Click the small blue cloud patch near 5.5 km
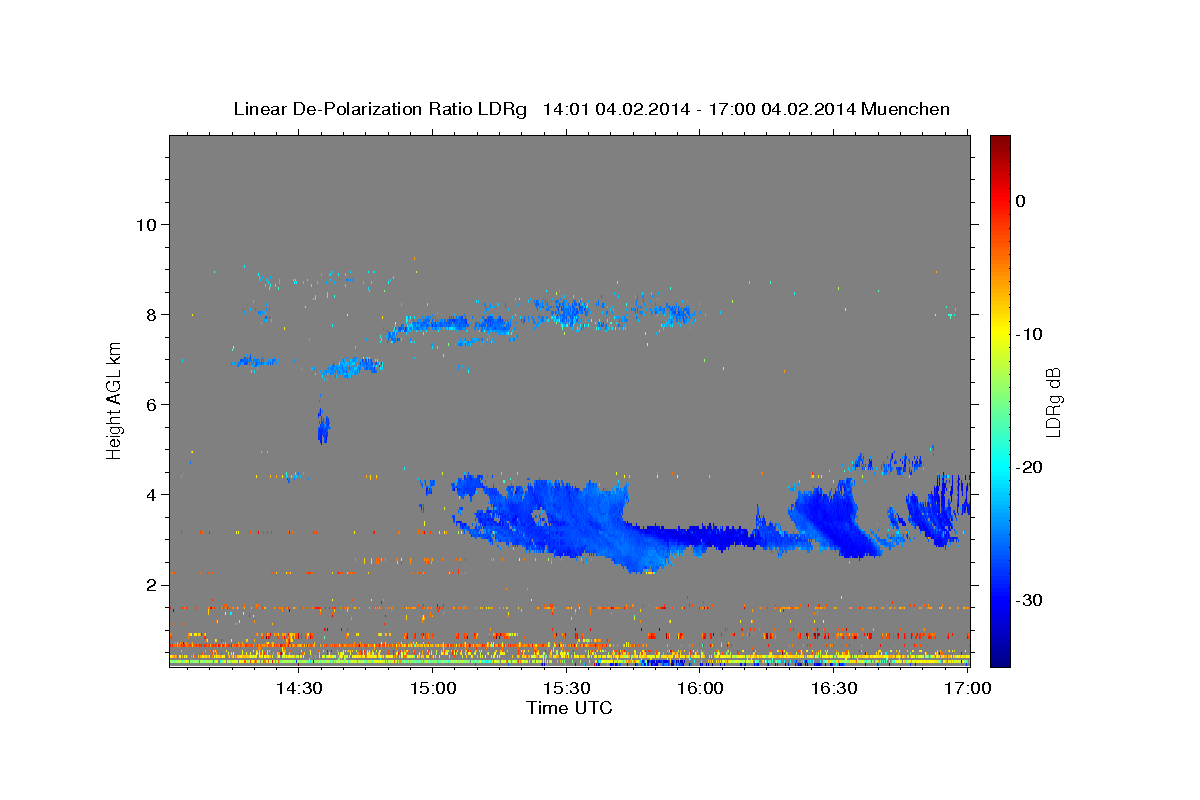This screenshot has width=1200, height=800. pyautogui.click(x=323, y=428)
